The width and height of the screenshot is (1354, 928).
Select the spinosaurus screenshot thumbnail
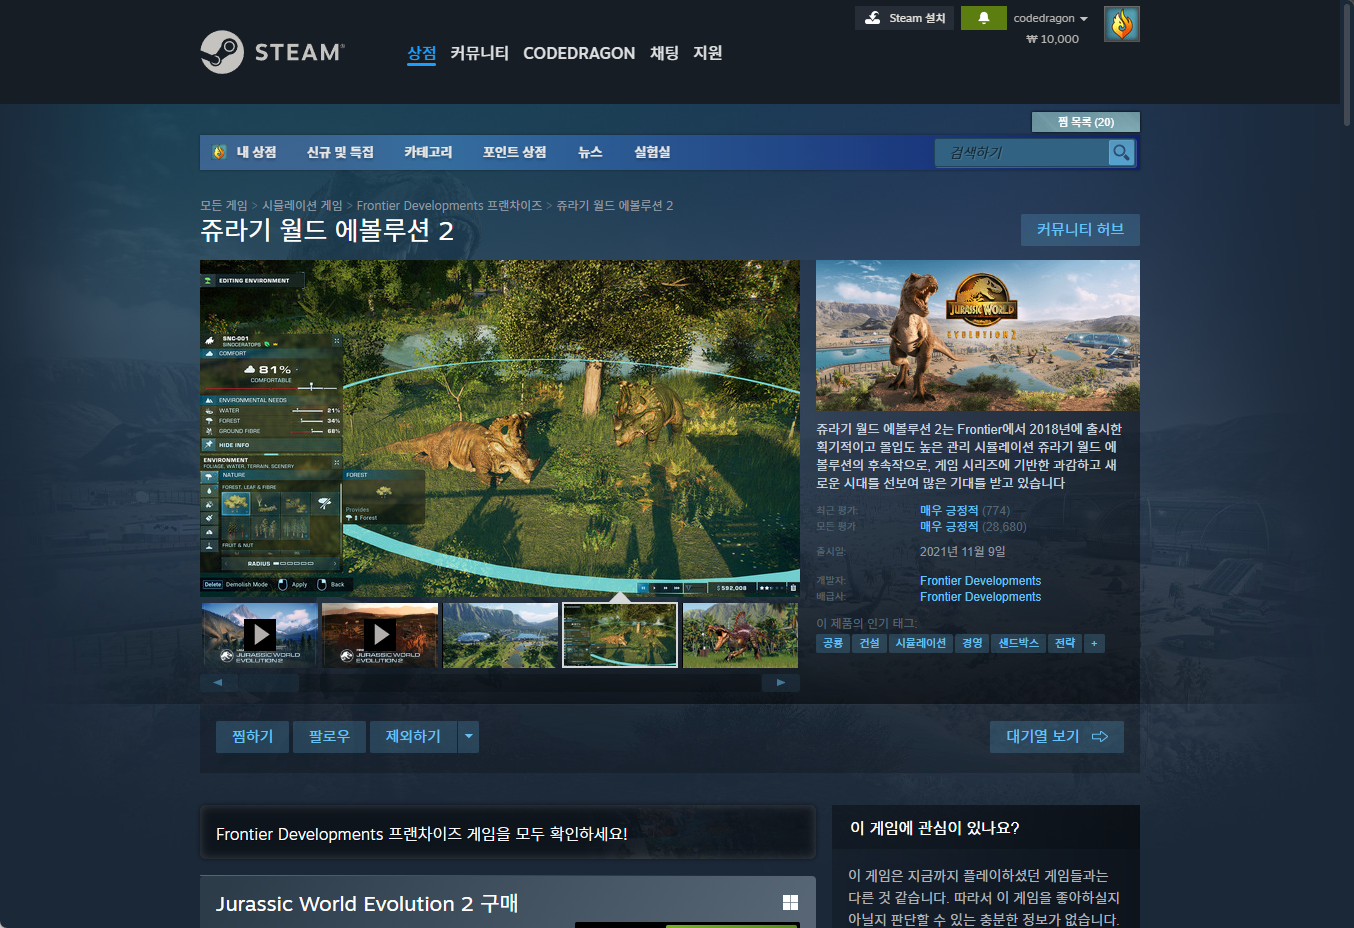741,634
